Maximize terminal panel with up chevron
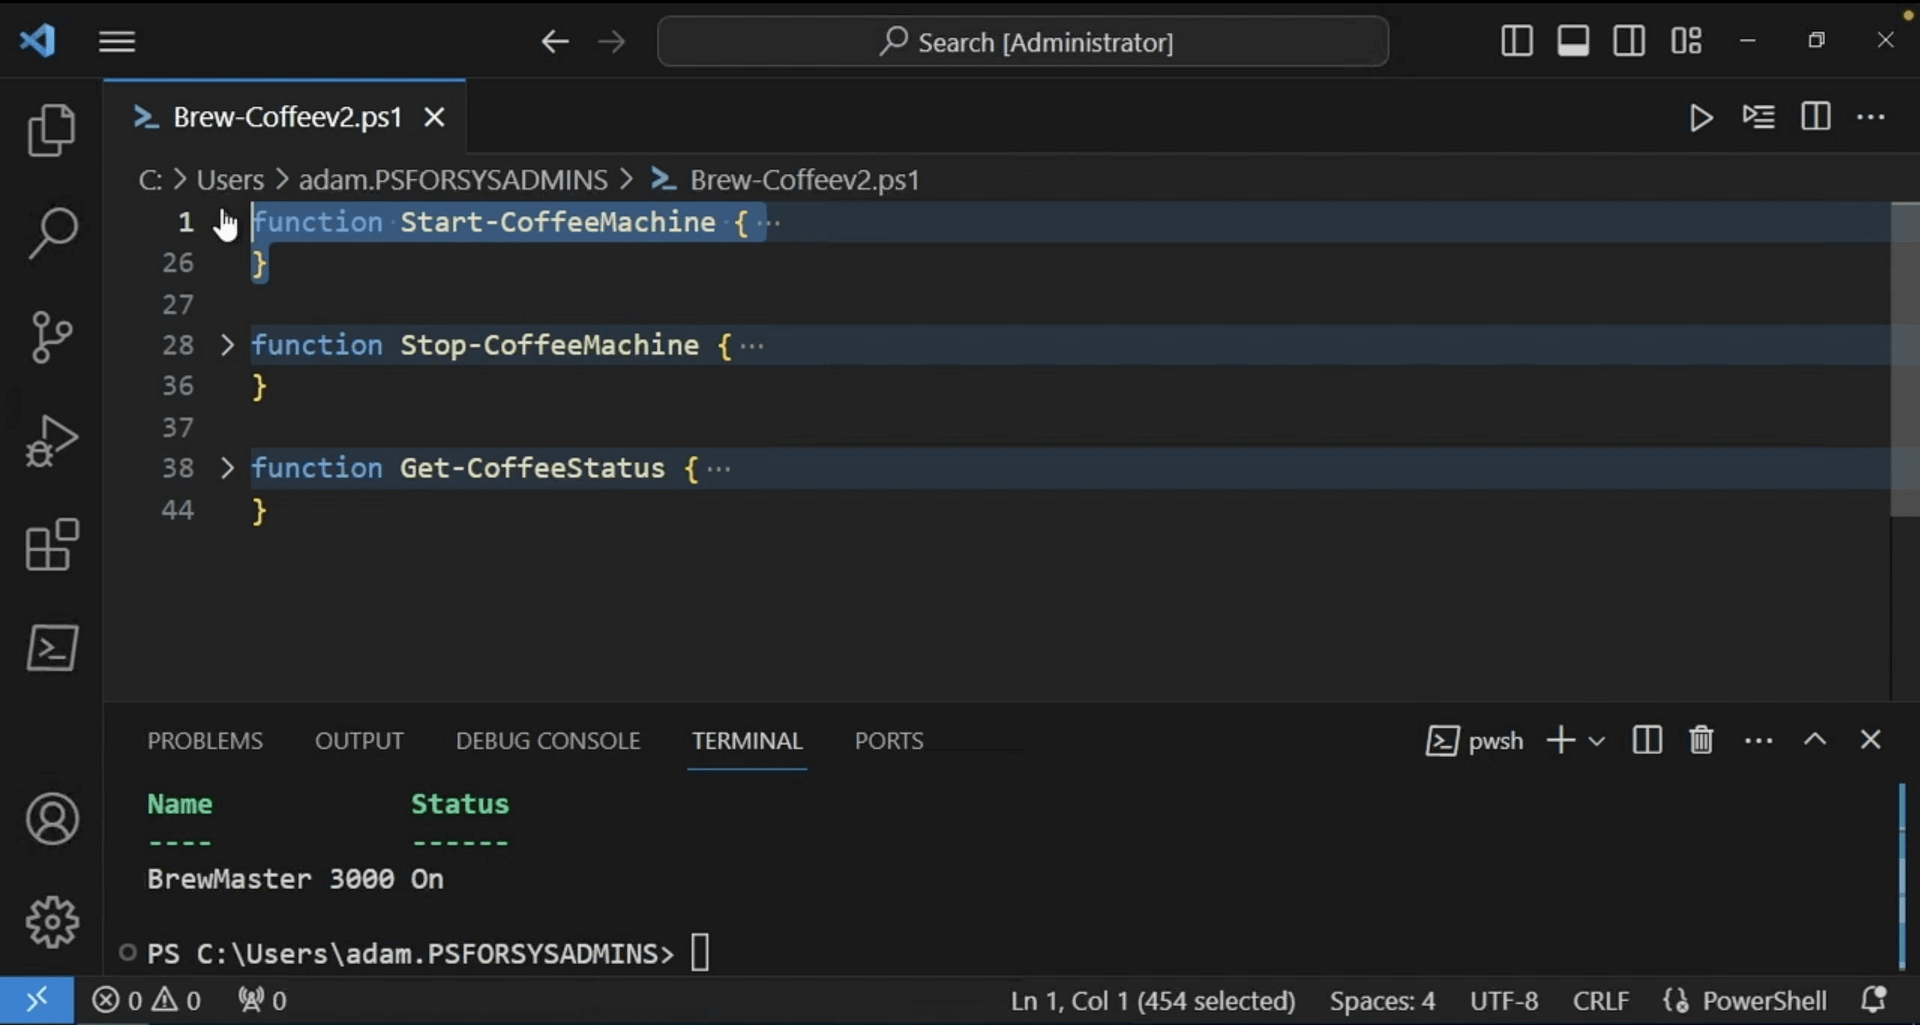The height and width of the screenshot is (1025, 1920). tap(1815, 740)
